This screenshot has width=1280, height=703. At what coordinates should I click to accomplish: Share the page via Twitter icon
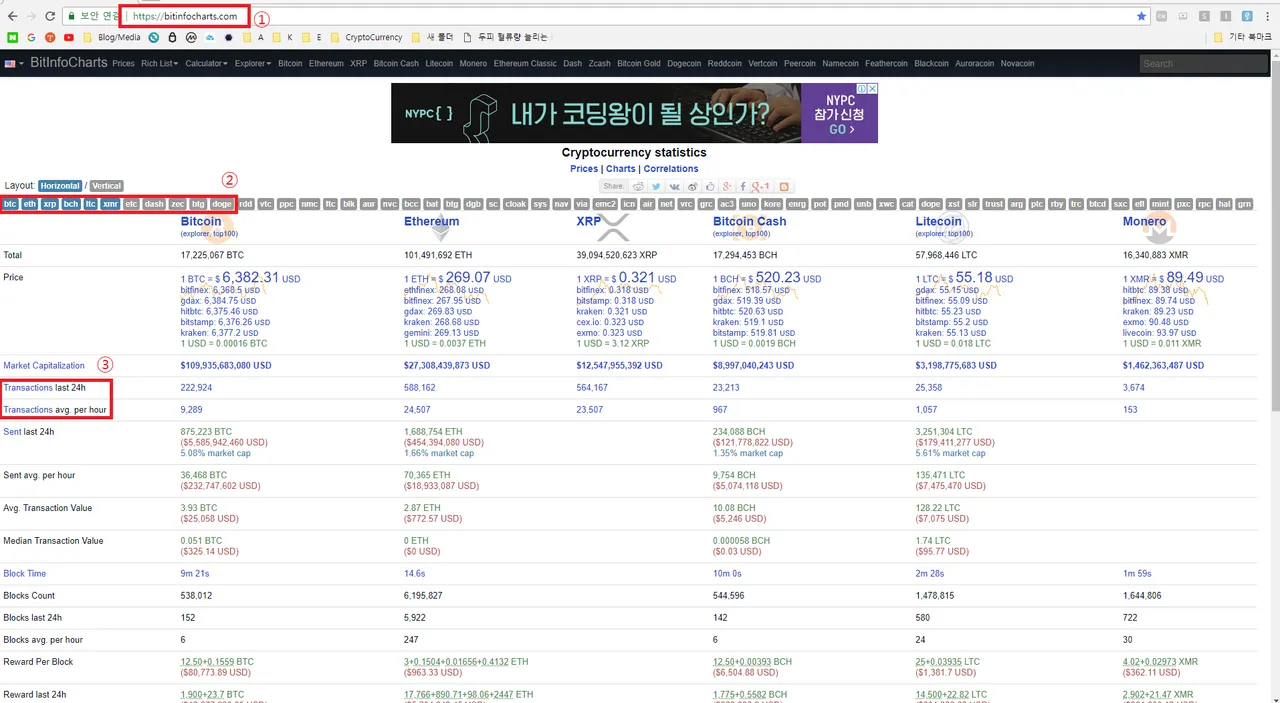point(656,187)
